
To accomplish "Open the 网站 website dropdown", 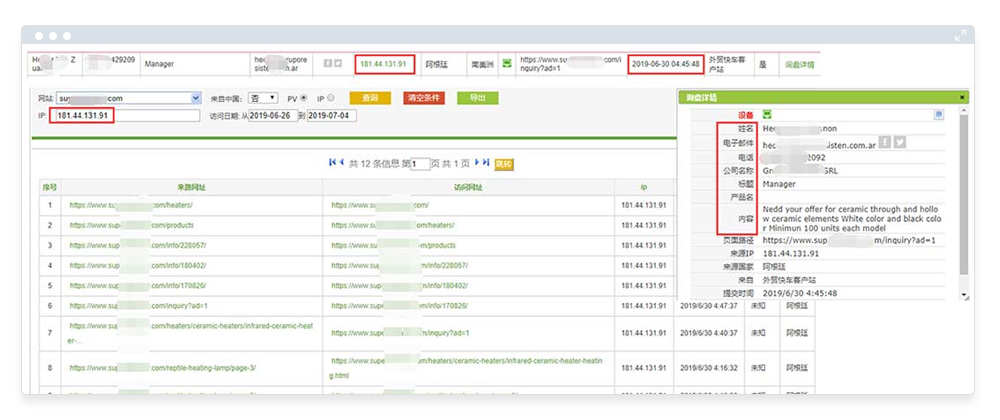I will (x=195, y=99).
